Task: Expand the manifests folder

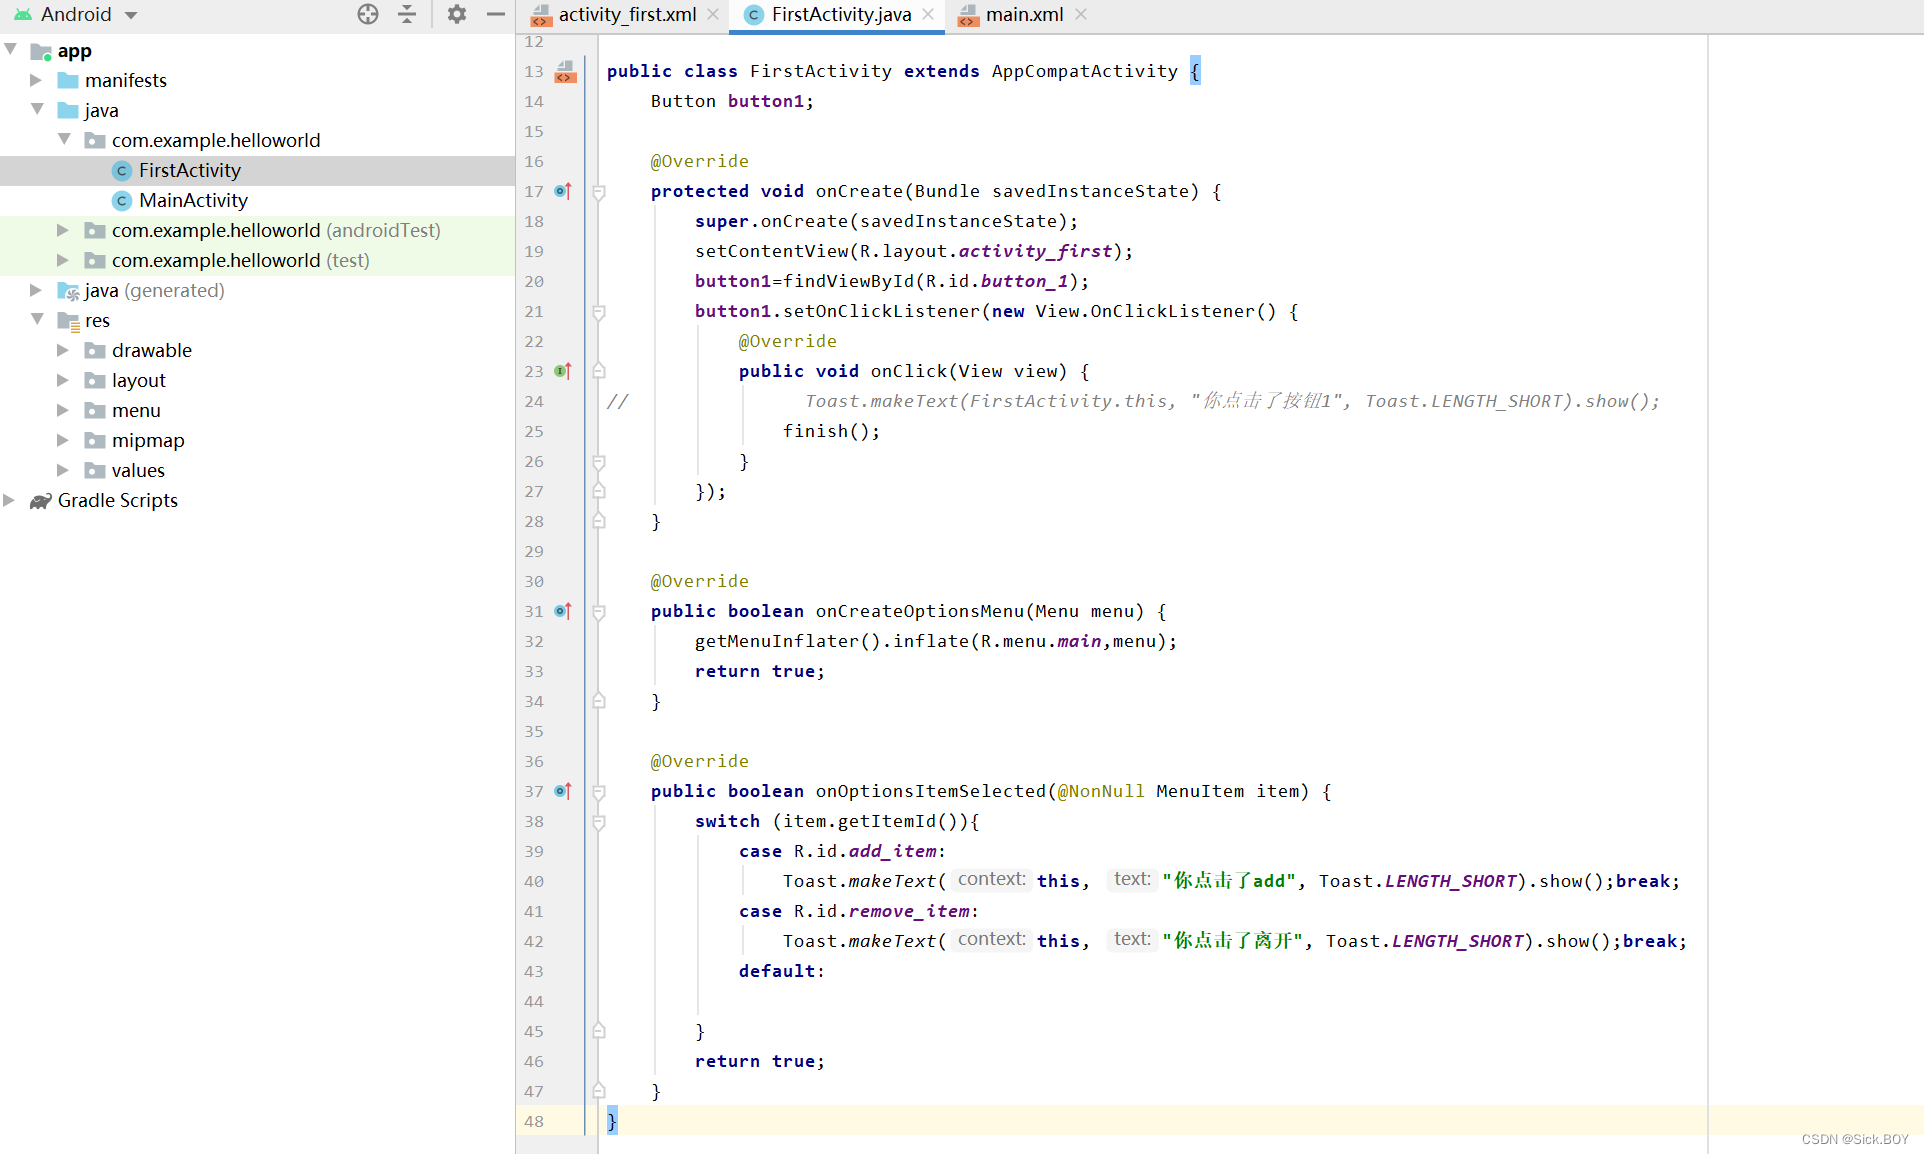Action: pos(36,79)
